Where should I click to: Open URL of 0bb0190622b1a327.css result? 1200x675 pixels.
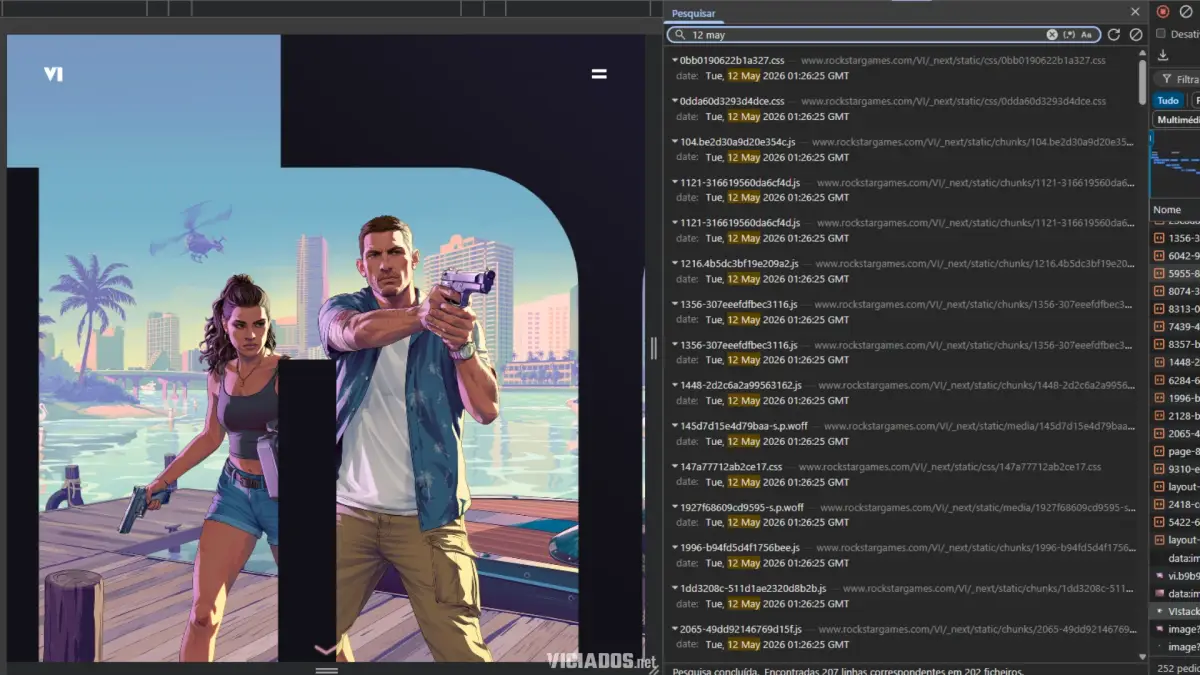(x=953, y=60)
